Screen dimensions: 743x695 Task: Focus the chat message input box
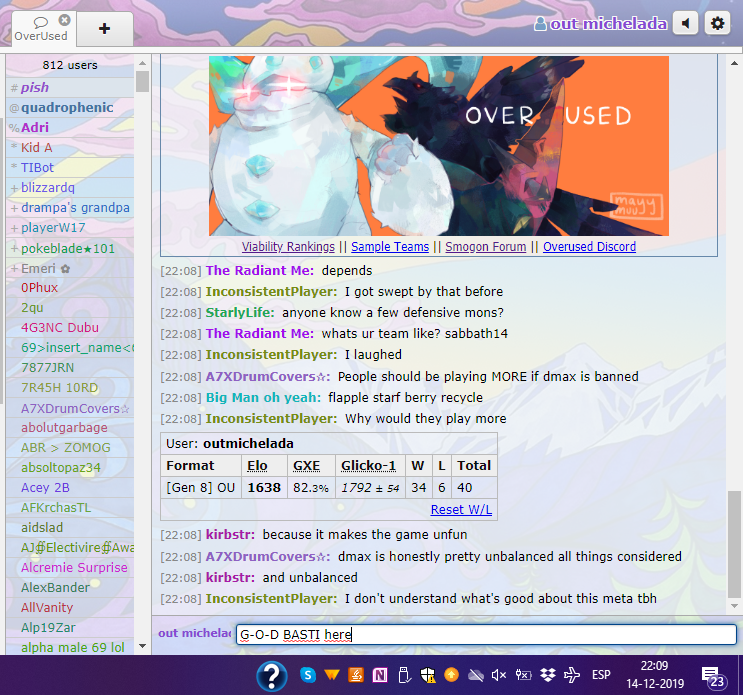[x=486, y=634]
